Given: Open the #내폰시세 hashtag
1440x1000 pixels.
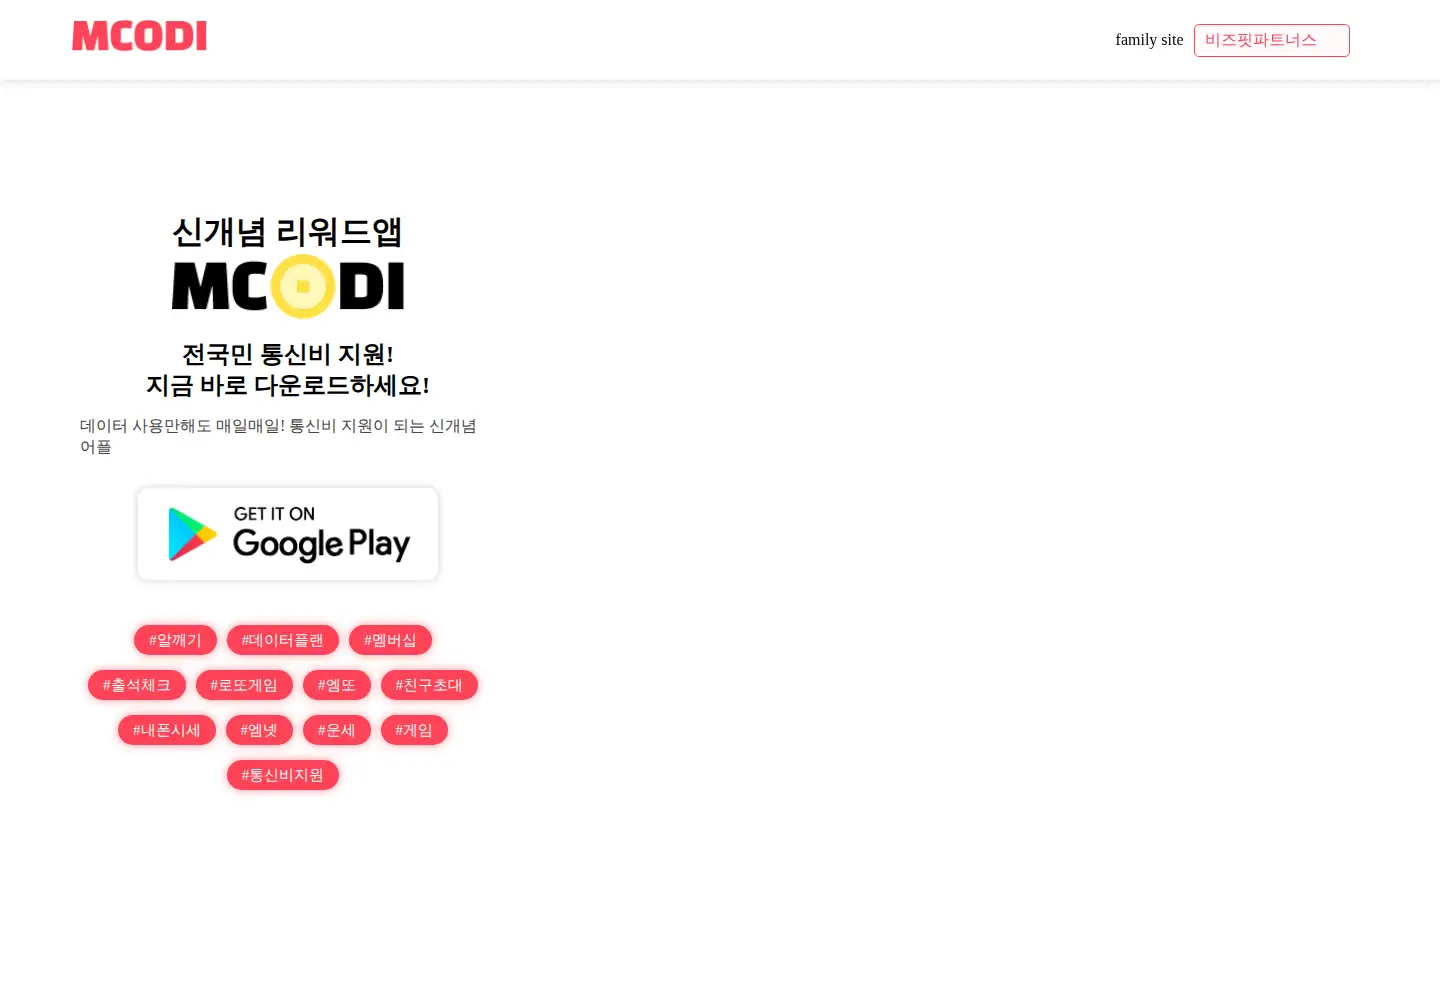Looking at the screenshot, I should coord(167,730).
